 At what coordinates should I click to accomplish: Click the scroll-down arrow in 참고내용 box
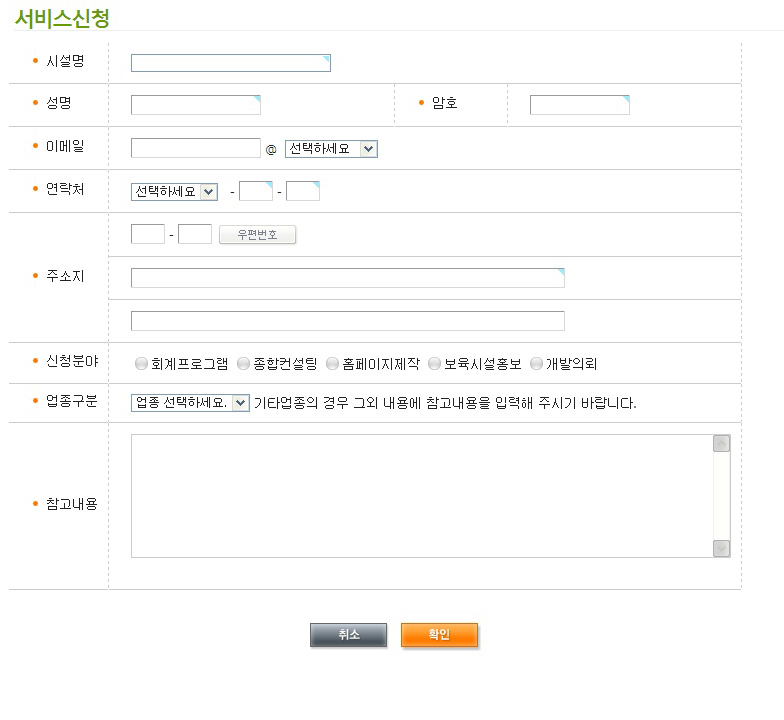pyautogui.click(x=721, y=548)
